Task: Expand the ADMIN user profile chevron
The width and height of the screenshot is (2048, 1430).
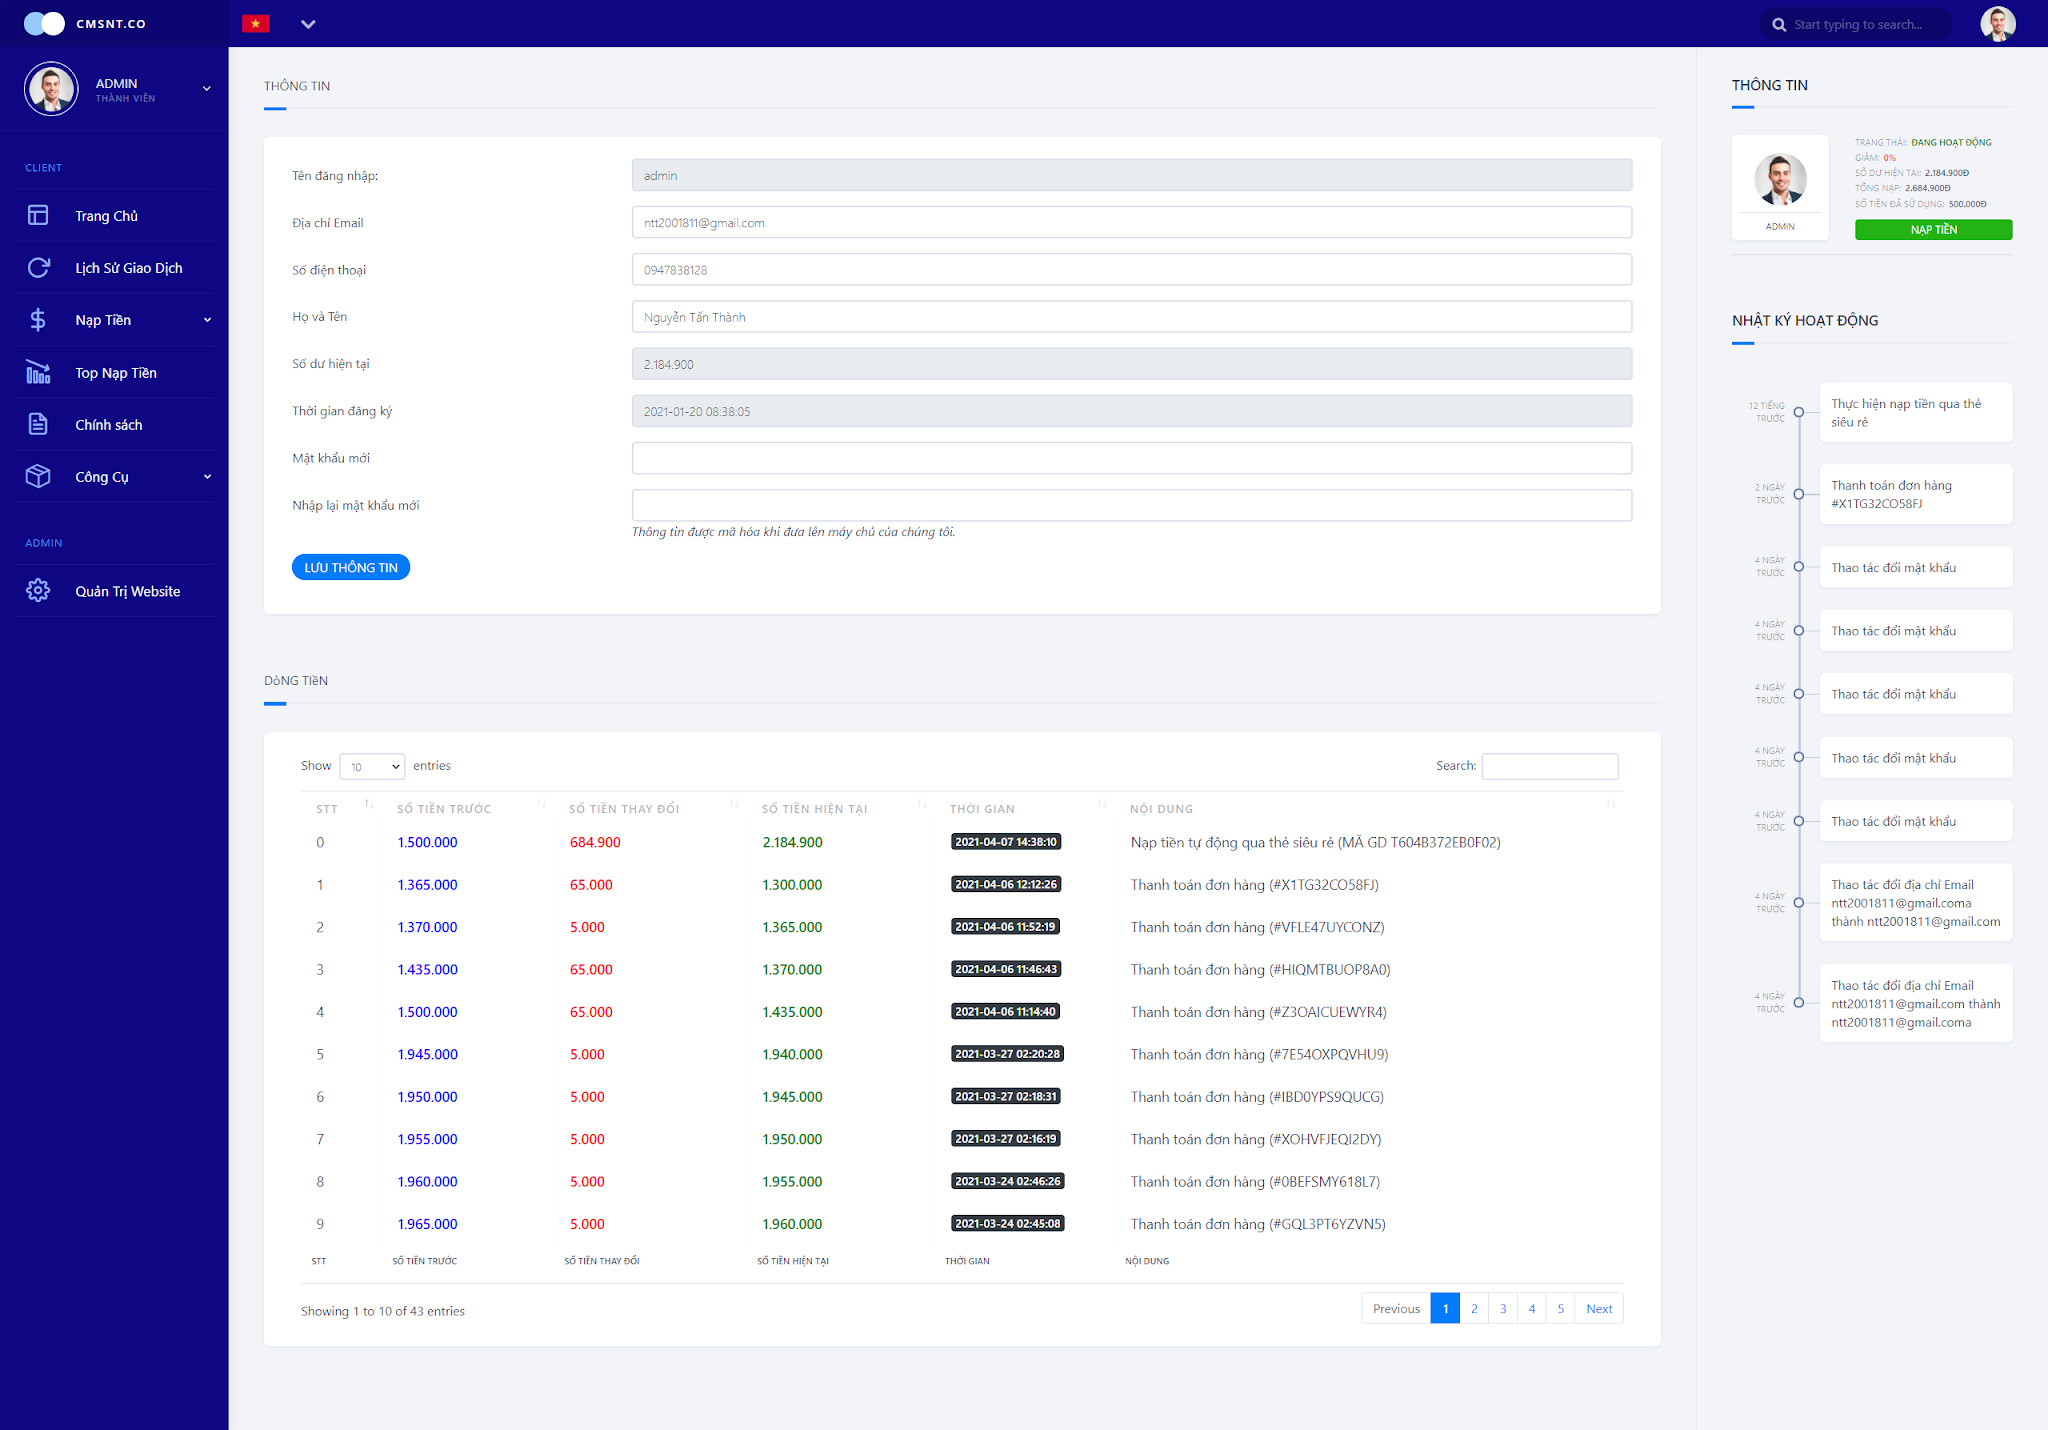Action: pos(207,89)
